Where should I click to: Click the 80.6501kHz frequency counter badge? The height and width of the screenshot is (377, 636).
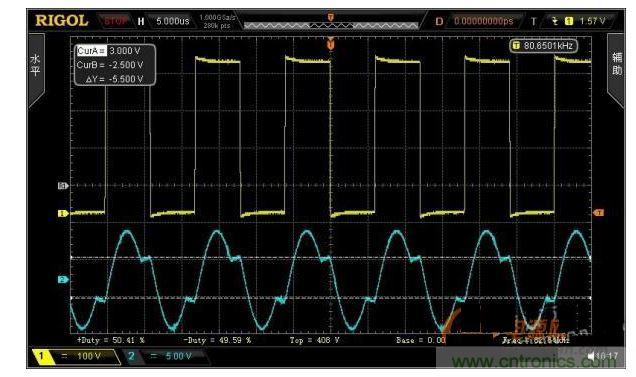(x=544, y=45)
